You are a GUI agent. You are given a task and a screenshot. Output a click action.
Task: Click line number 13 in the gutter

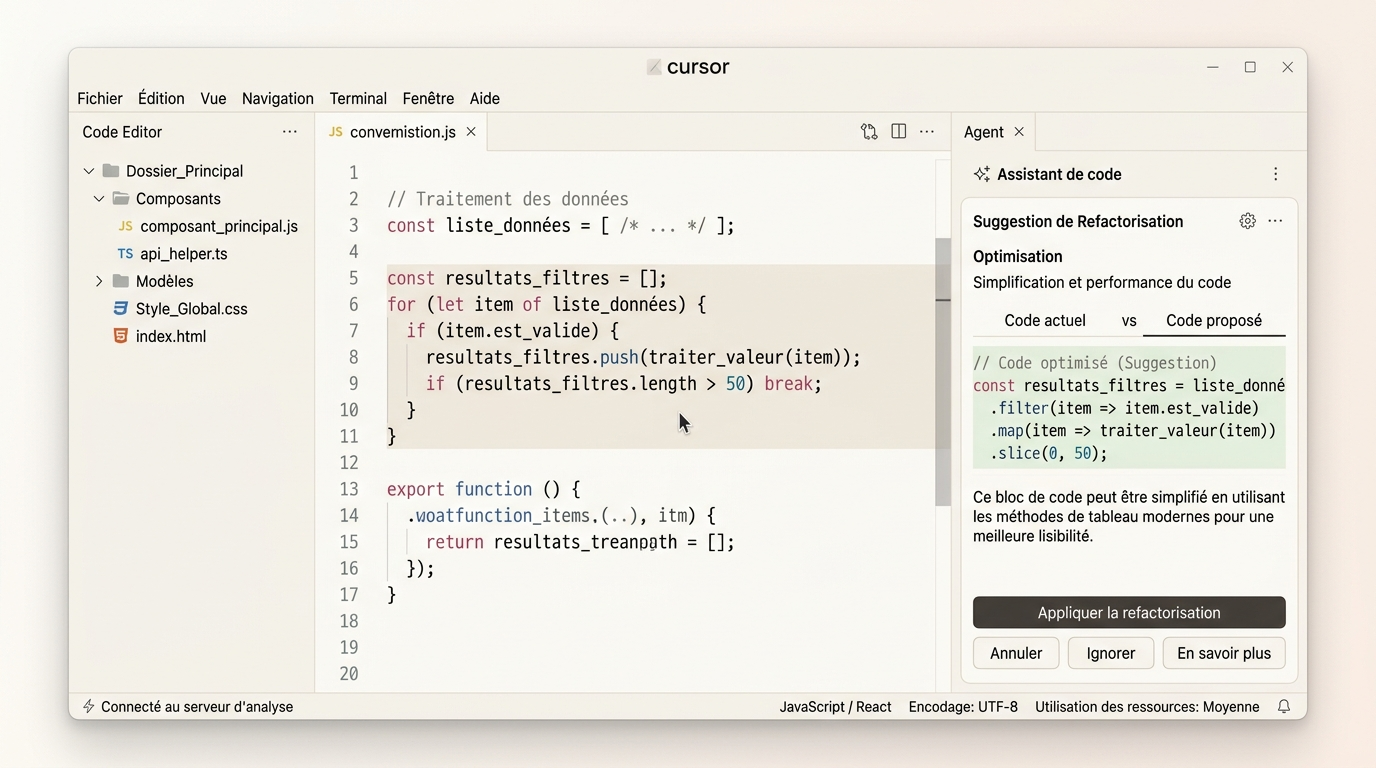348,489
